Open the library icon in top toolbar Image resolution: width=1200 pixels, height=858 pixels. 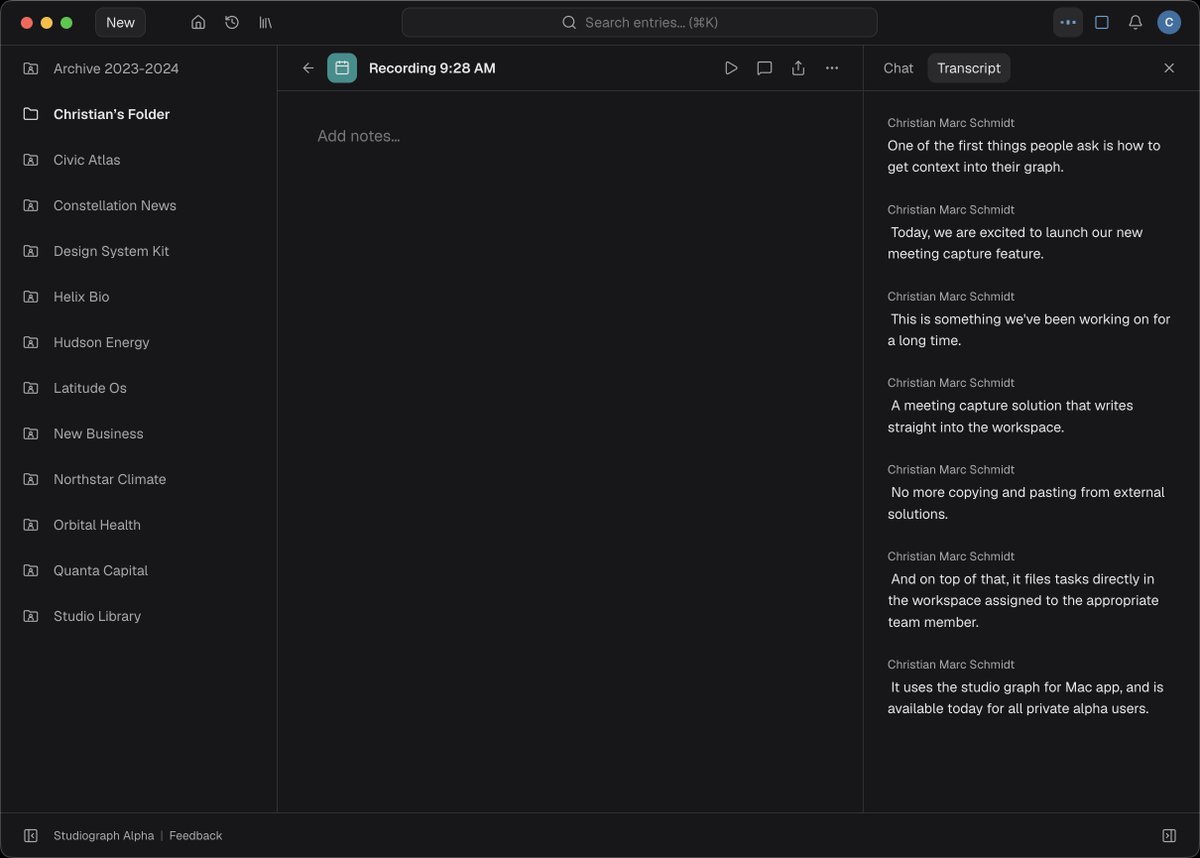[265, 22]
